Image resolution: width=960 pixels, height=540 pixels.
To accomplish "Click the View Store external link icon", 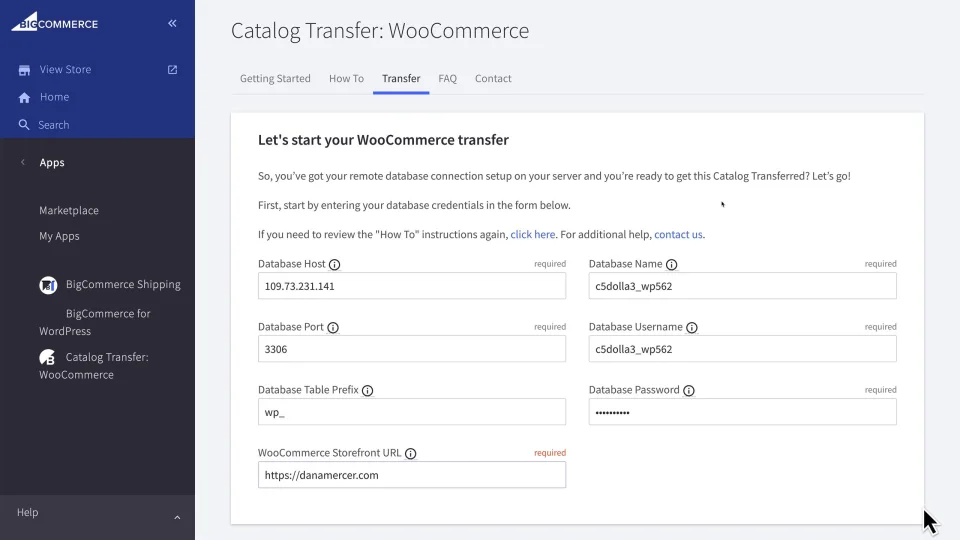I will click(x=172, y=70).
